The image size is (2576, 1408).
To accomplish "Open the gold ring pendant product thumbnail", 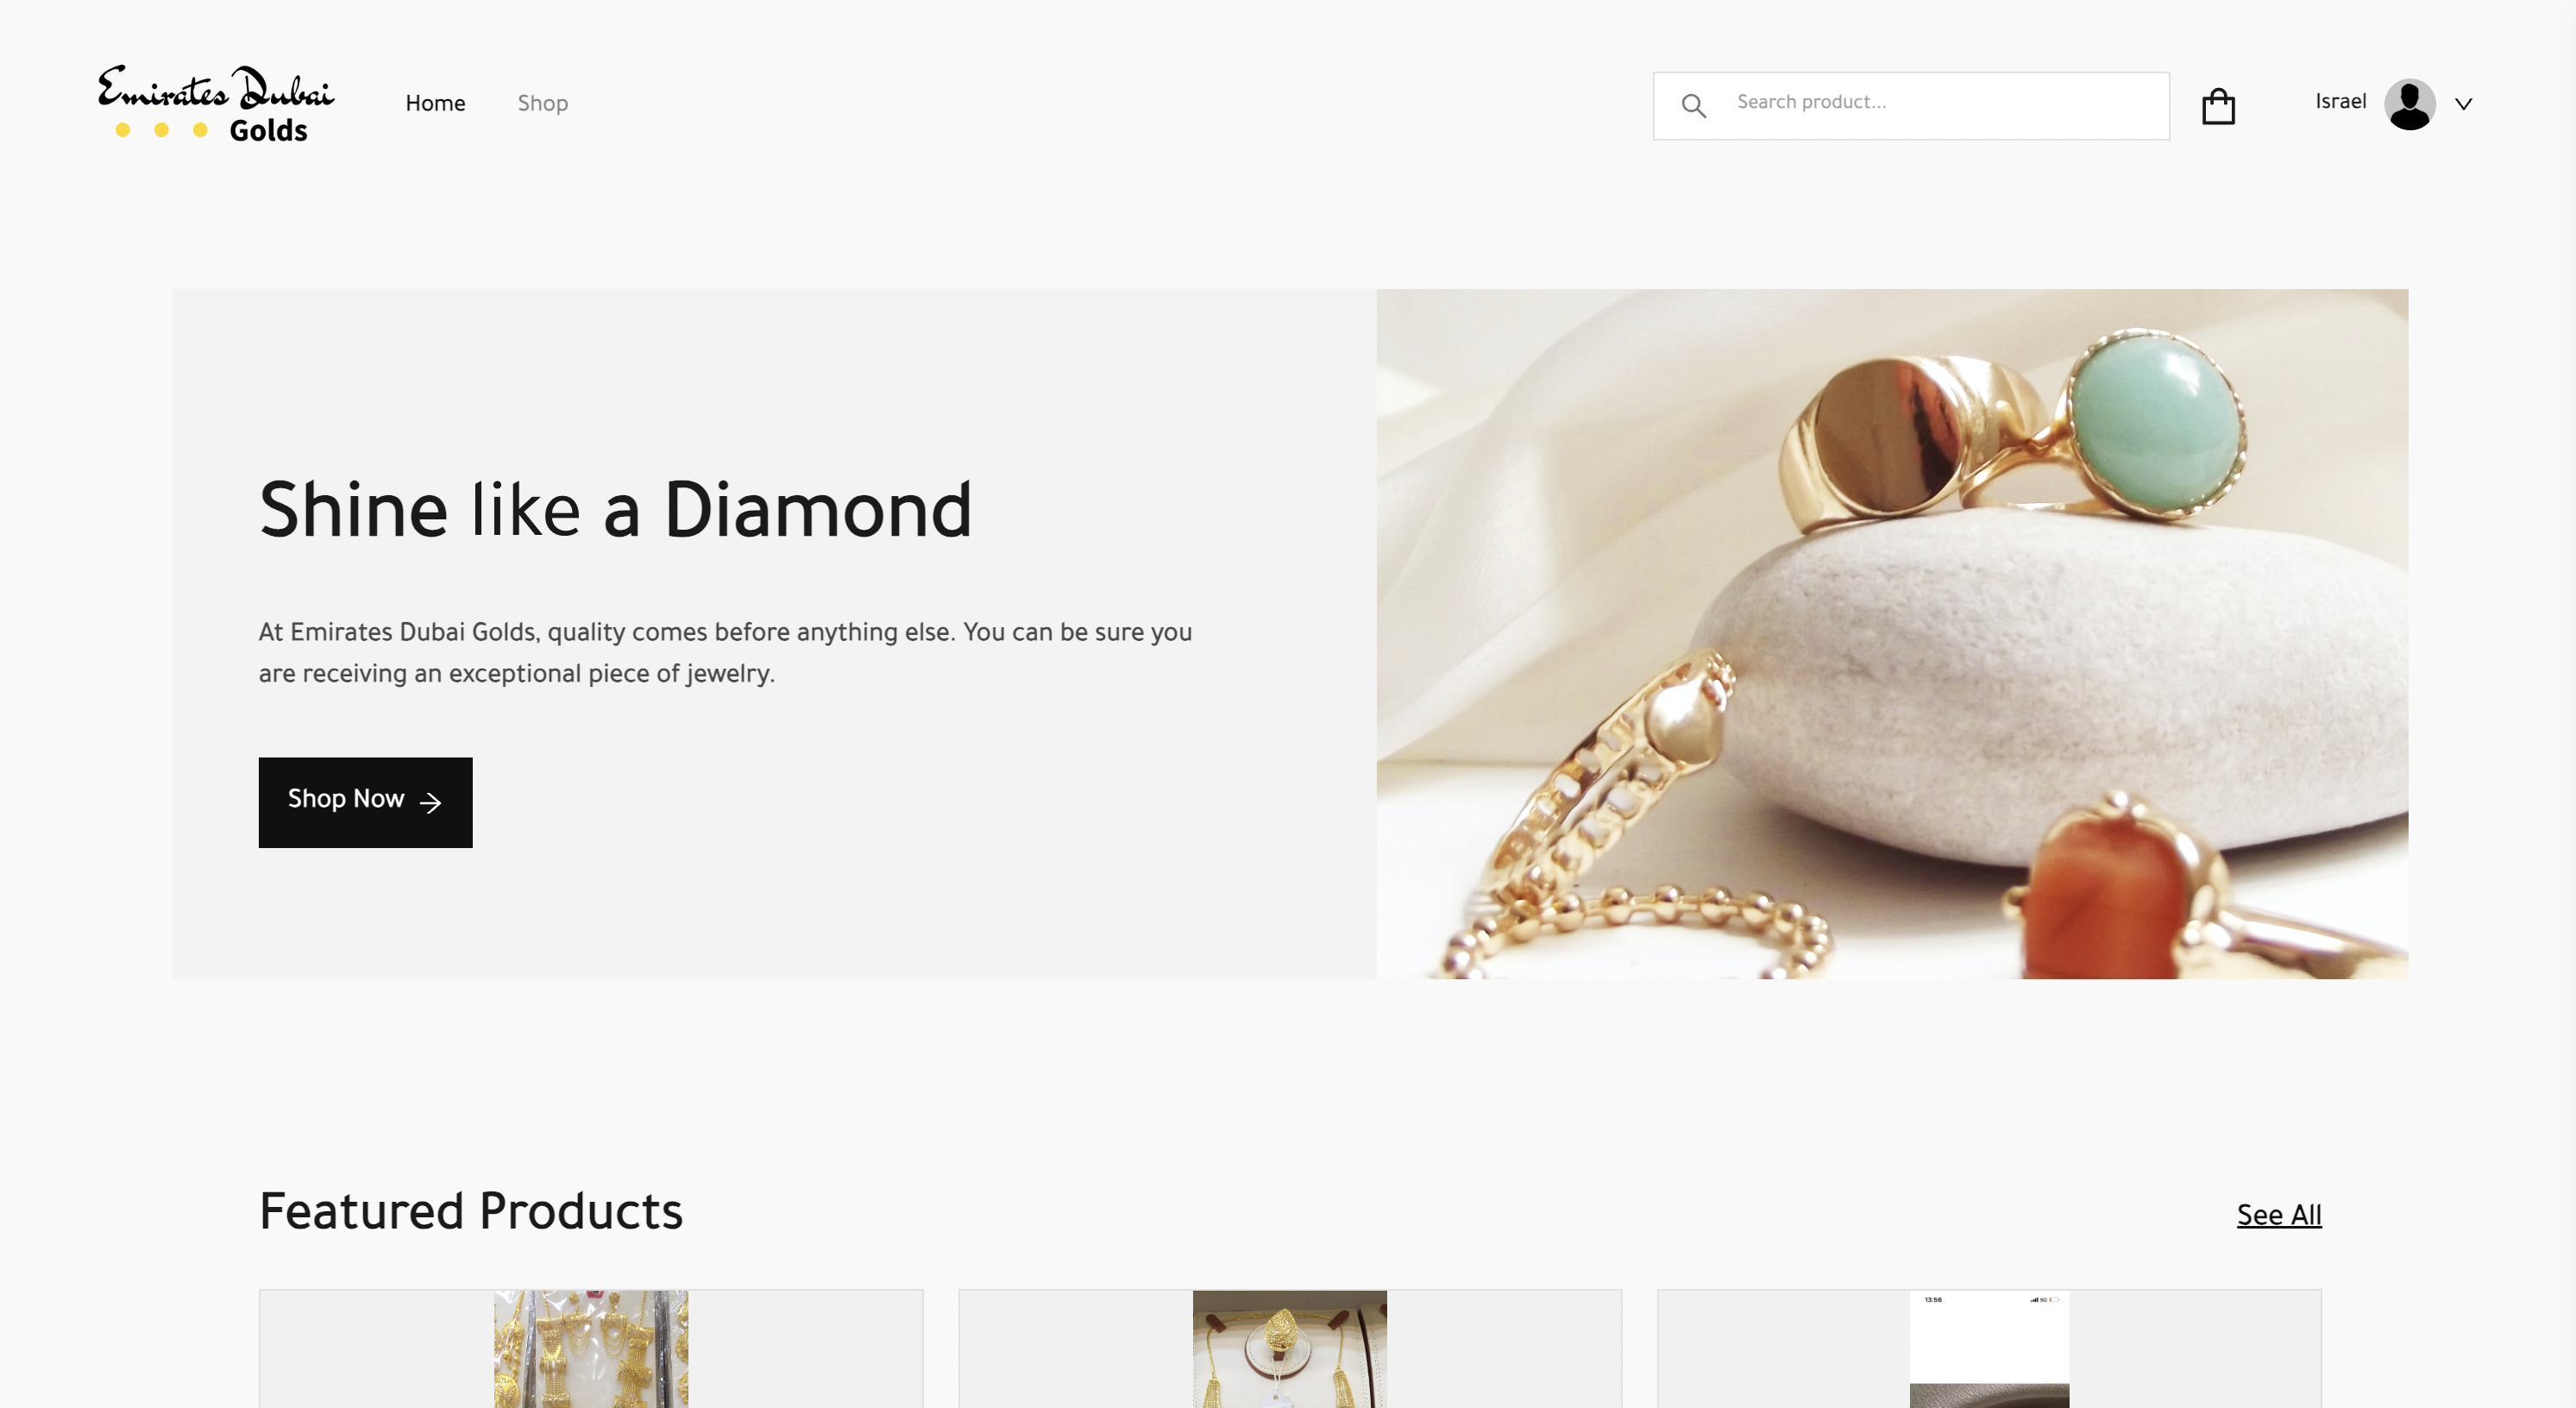I will click(x=1289, y=1349).
